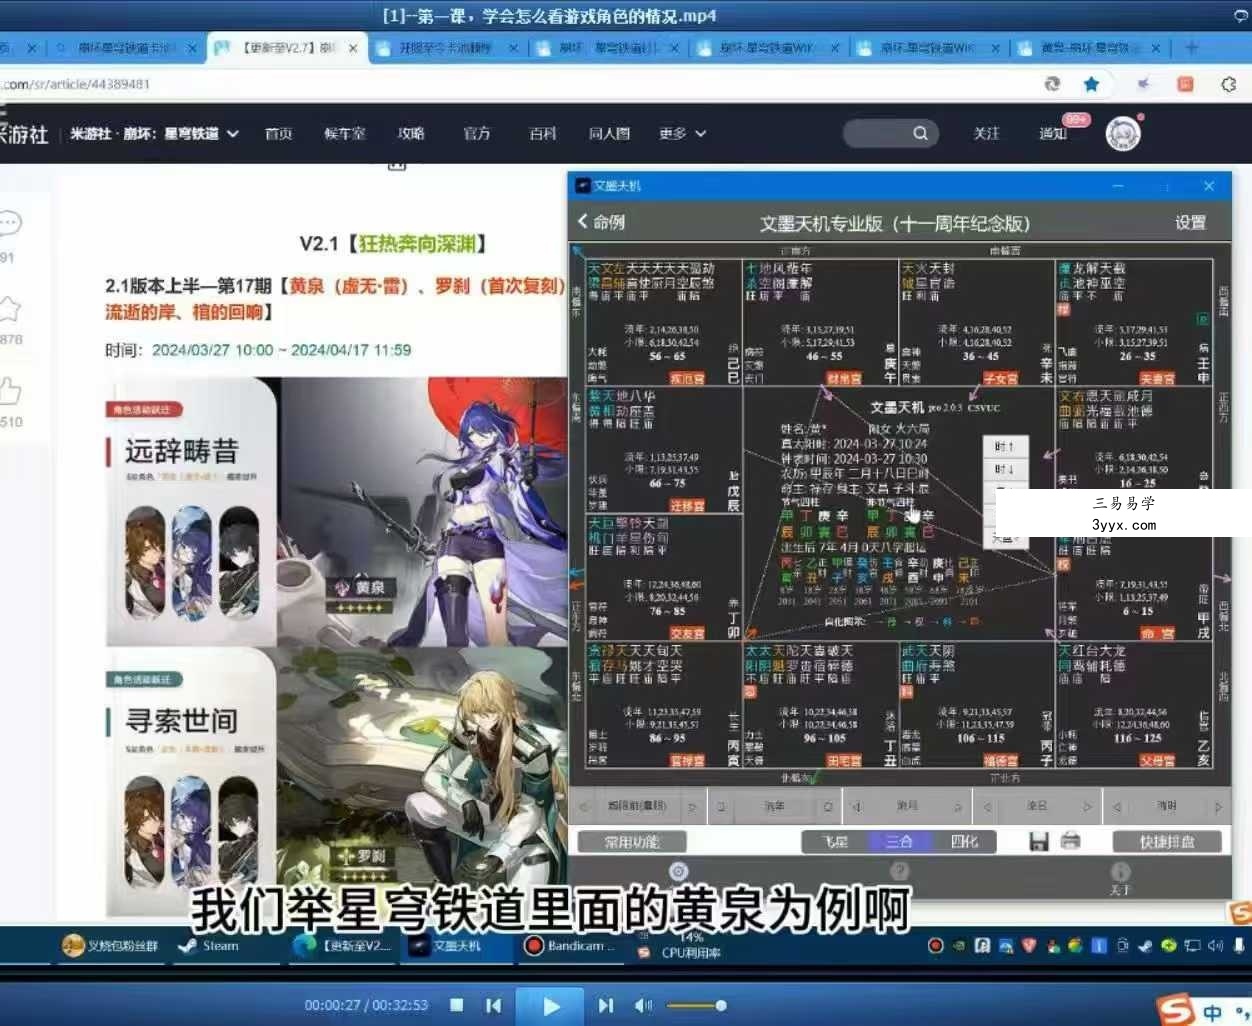Toggle the 中 Chinese input mode indicator
This screenshot has width=1252, height=1026.
tap(1212, 1013)
